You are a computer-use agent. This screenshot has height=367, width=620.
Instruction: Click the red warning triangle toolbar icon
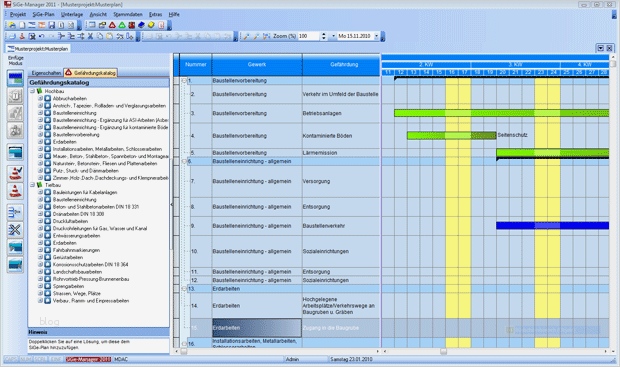pos(112,25)
